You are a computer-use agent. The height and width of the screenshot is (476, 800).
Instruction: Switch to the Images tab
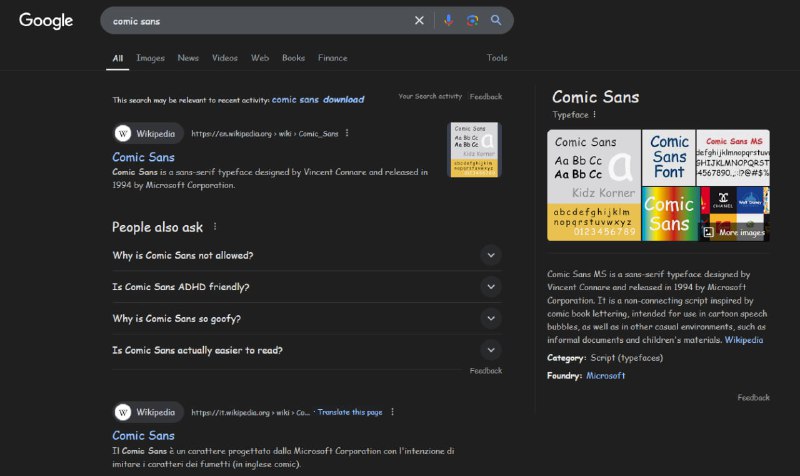151,58
